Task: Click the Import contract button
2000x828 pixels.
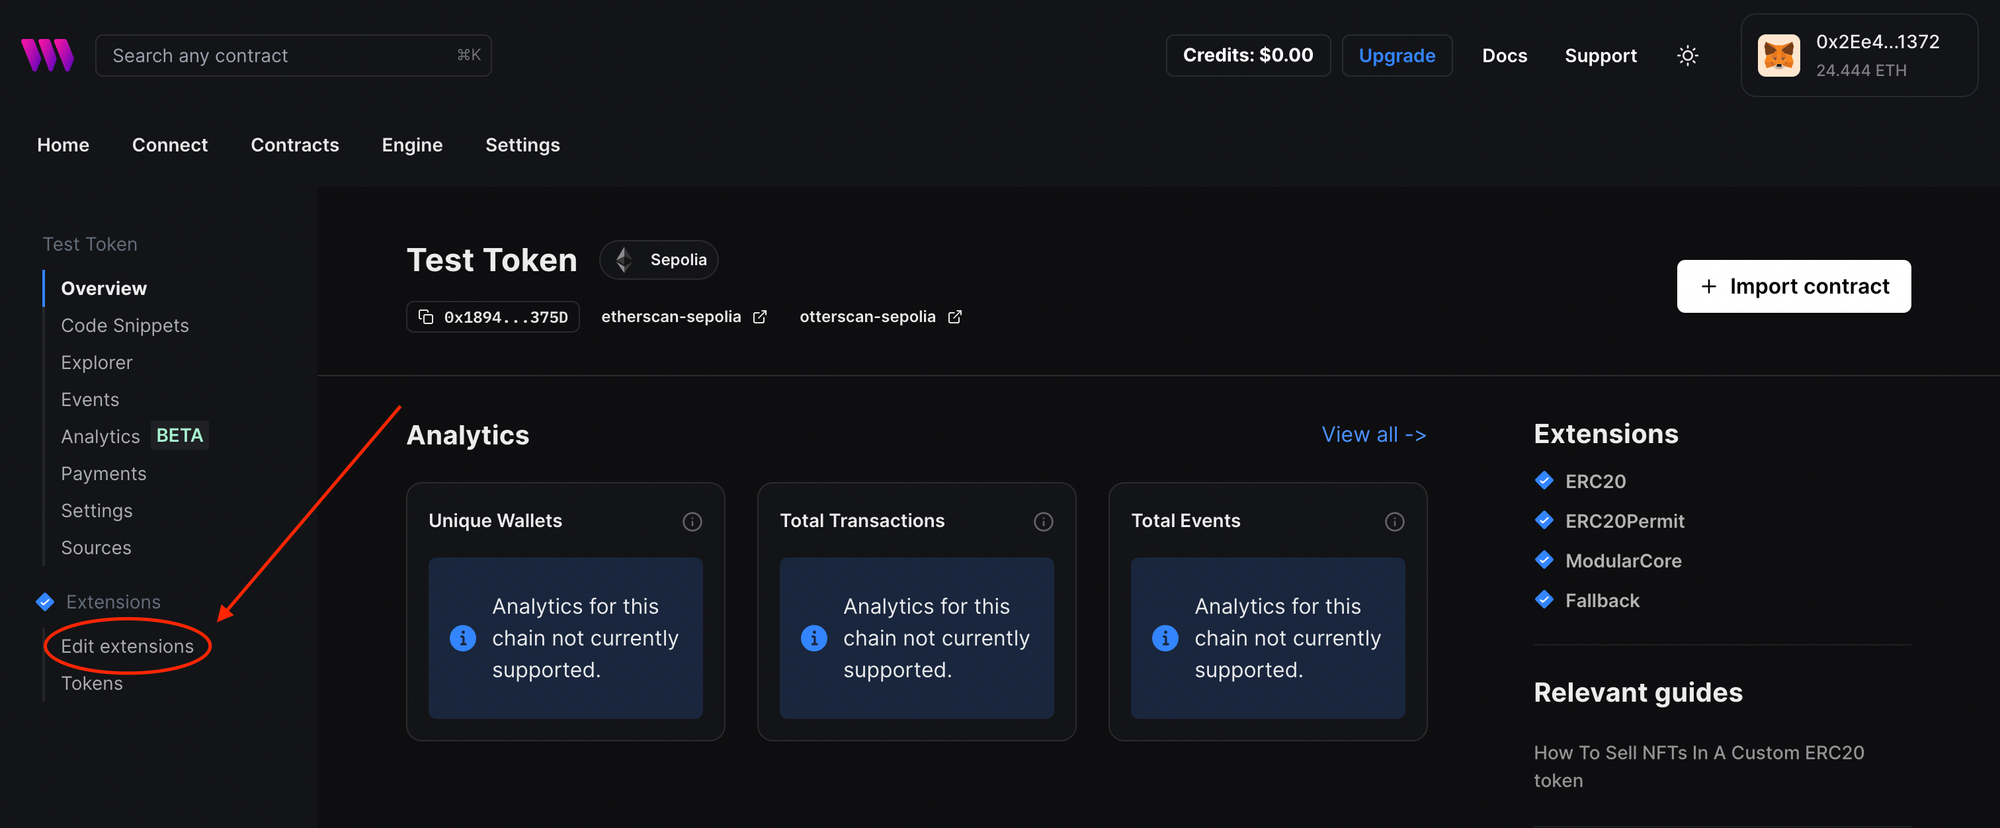Action: point(1793,287)
